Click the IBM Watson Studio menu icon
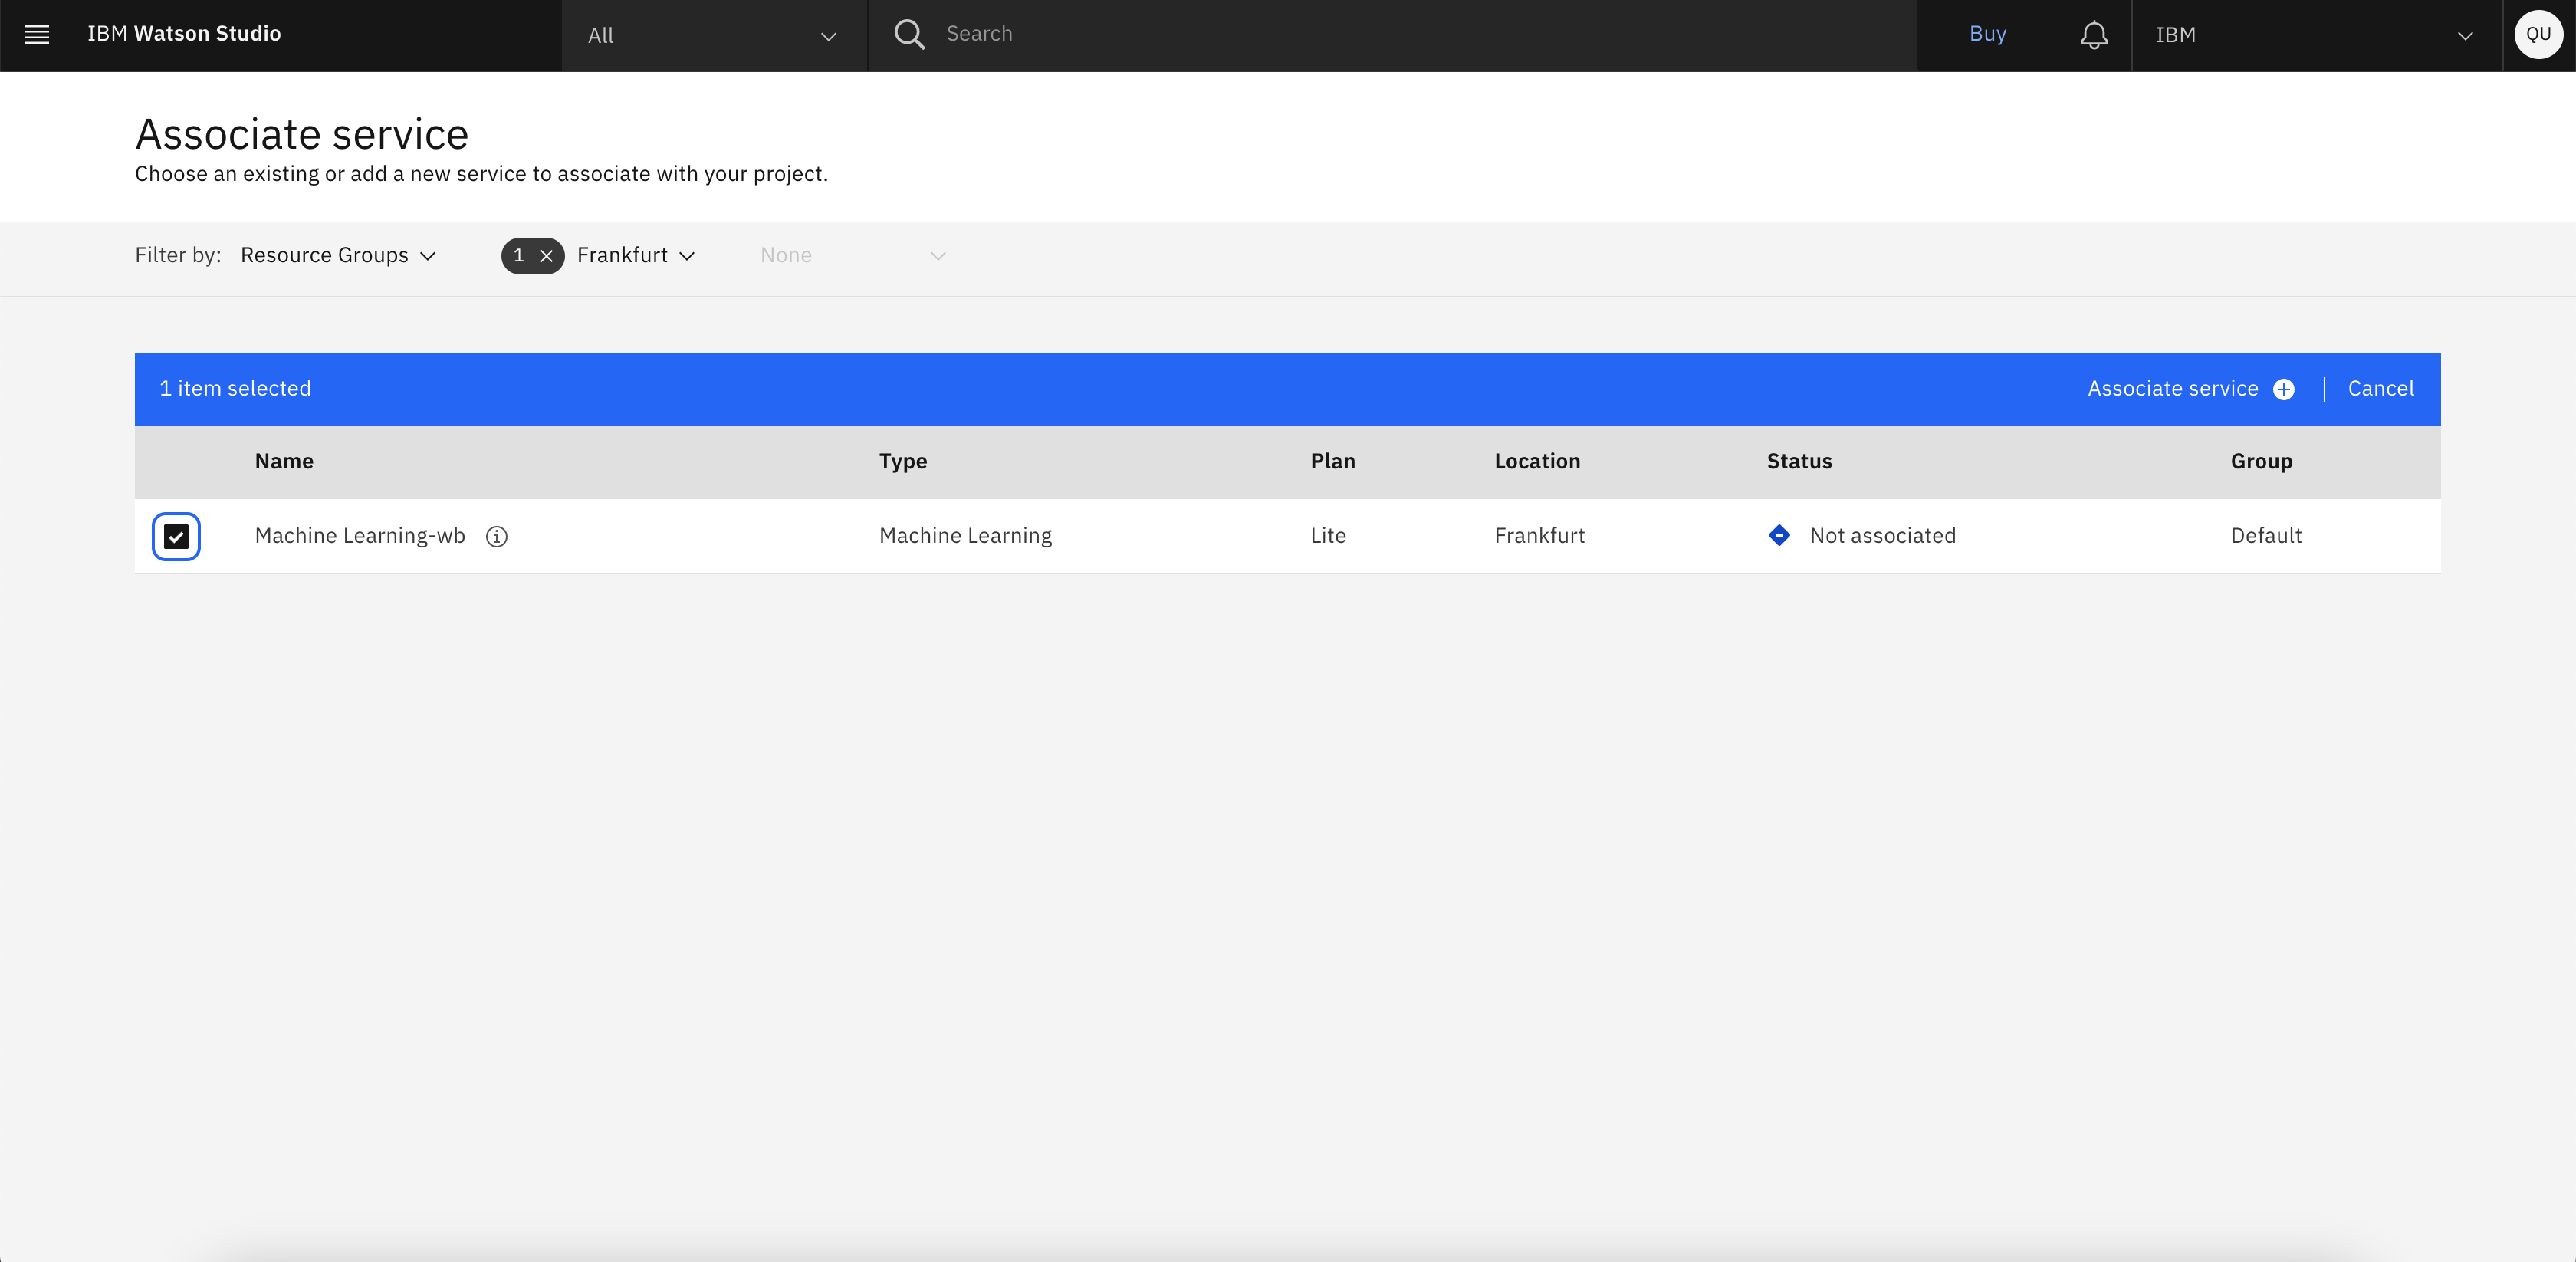Viewport: 2576px width, 1262px height. (36, 33)
